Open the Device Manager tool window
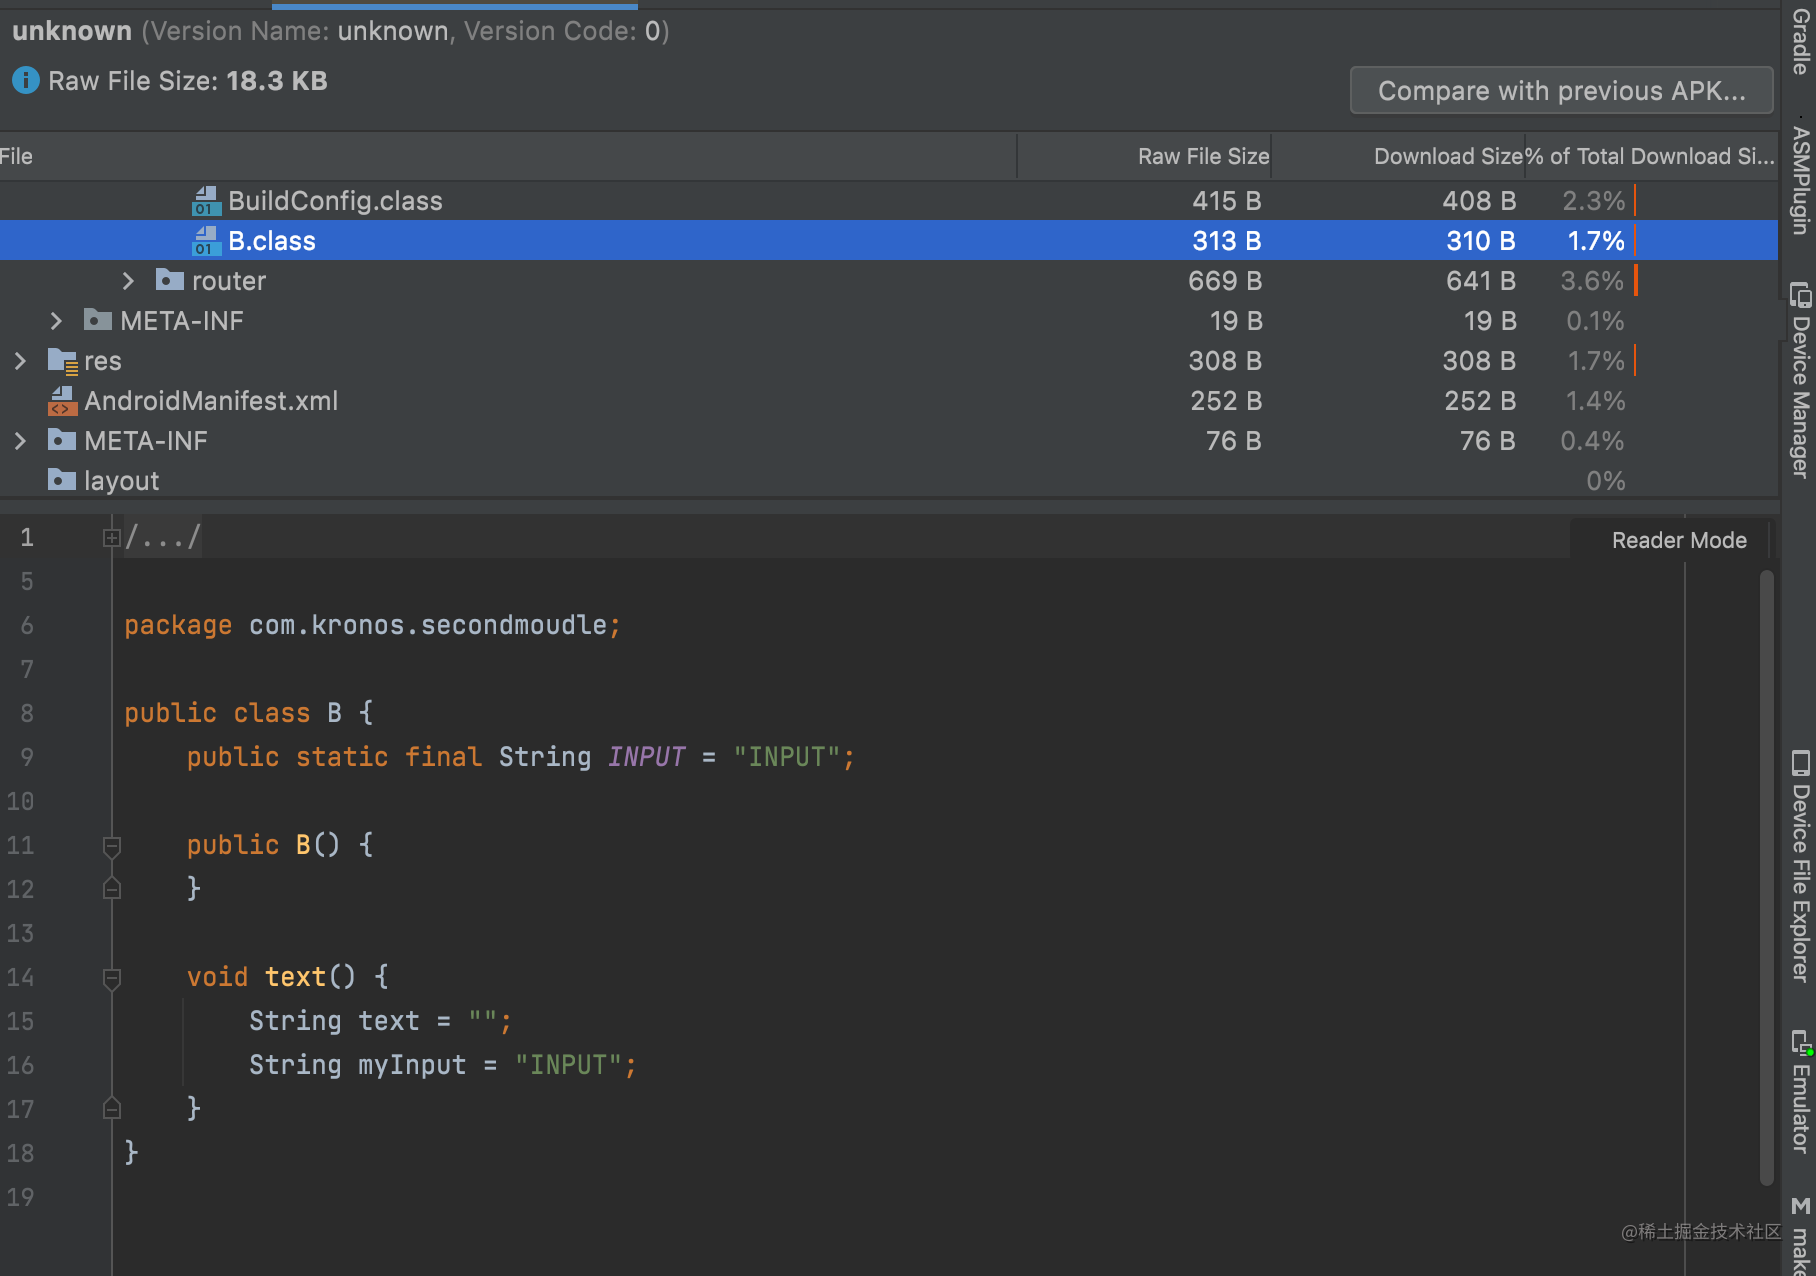The image size is (1816, 1276). 1800,380
